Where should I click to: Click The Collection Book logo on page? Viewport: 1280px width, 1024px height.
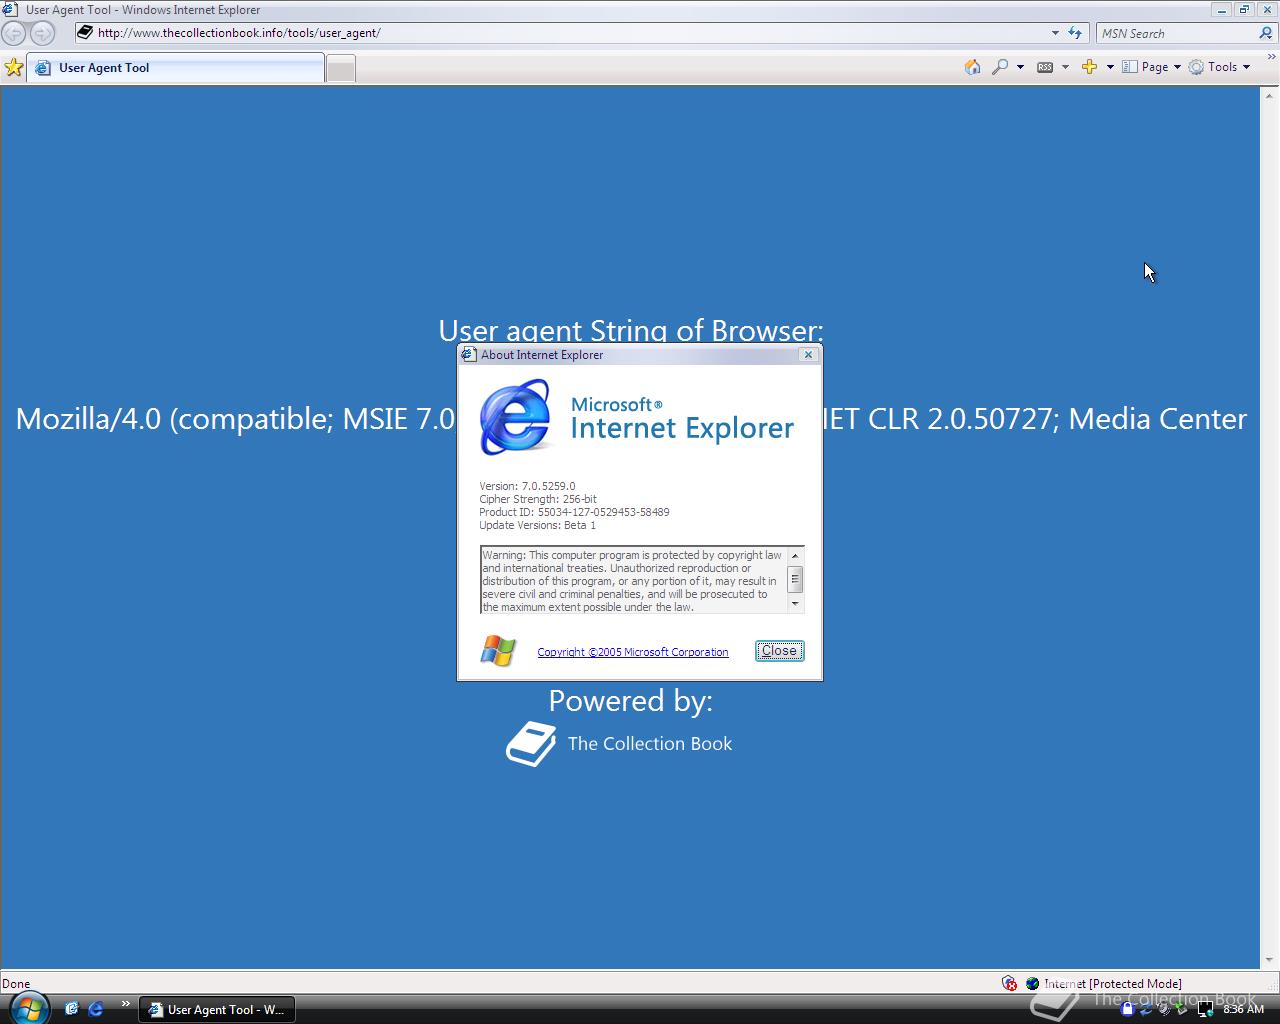(619, 744)
